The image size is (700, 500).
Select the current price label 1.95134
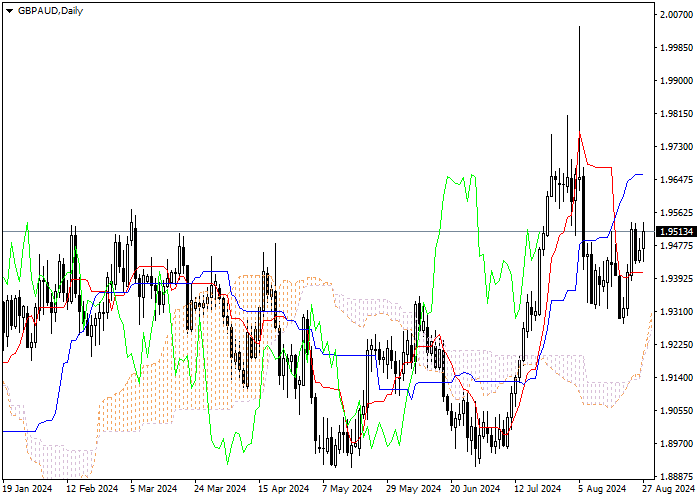click(x=677, y=232)
